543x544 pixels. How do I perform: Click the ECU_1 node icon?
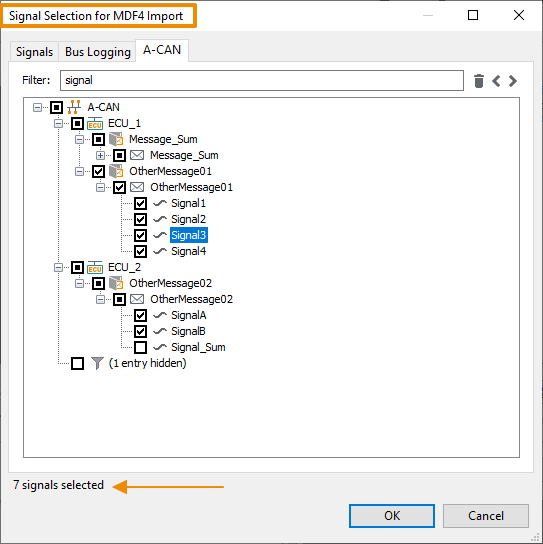95,124
